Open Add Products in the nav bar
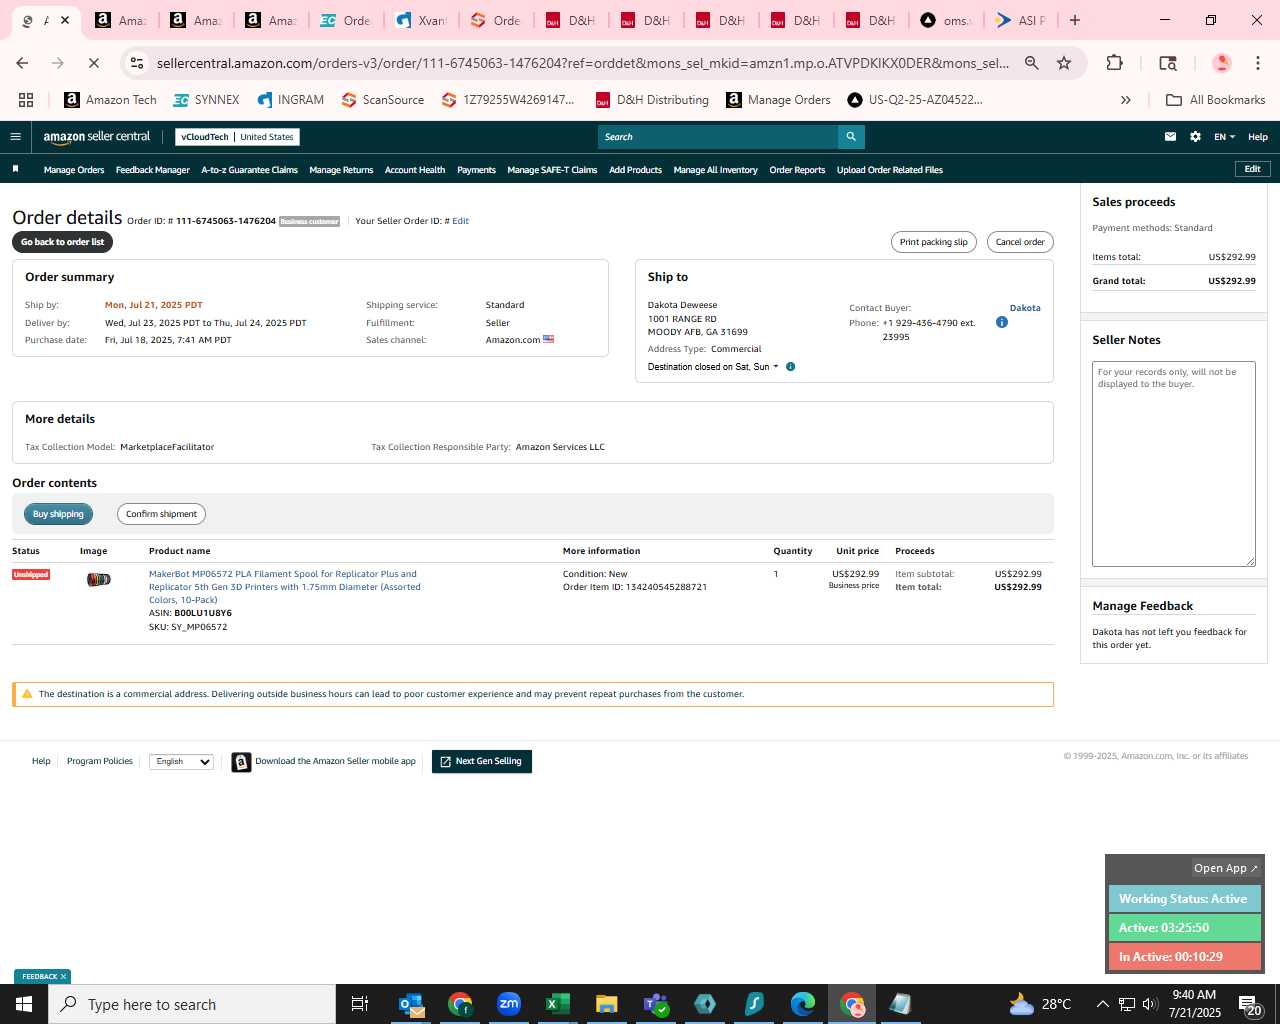 click(x=635, y=170)
